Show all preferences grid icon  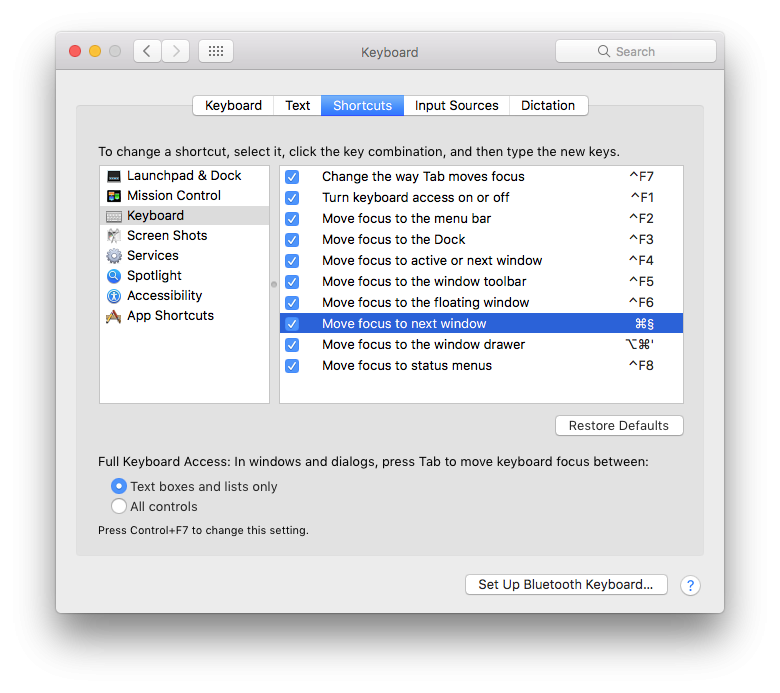216,51
